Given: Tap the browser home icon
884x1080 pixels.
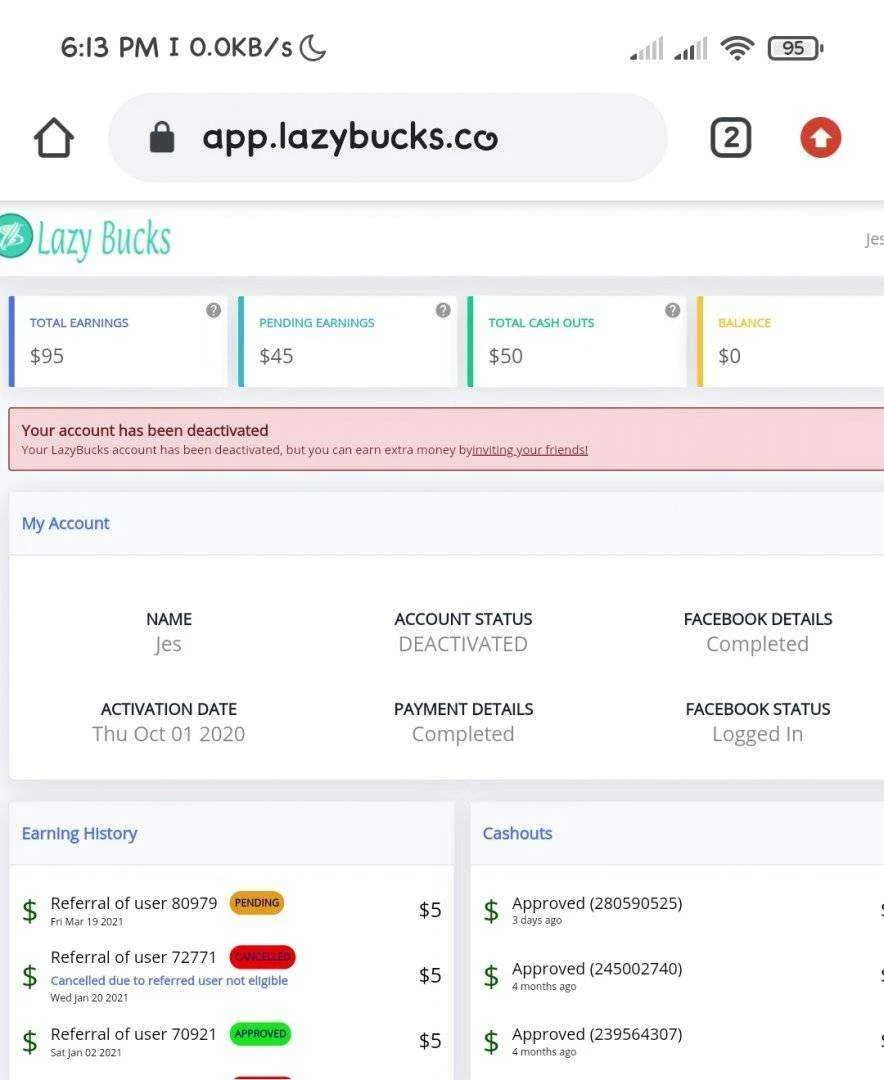Looking at the screenshot, I should tap(54, 138).
